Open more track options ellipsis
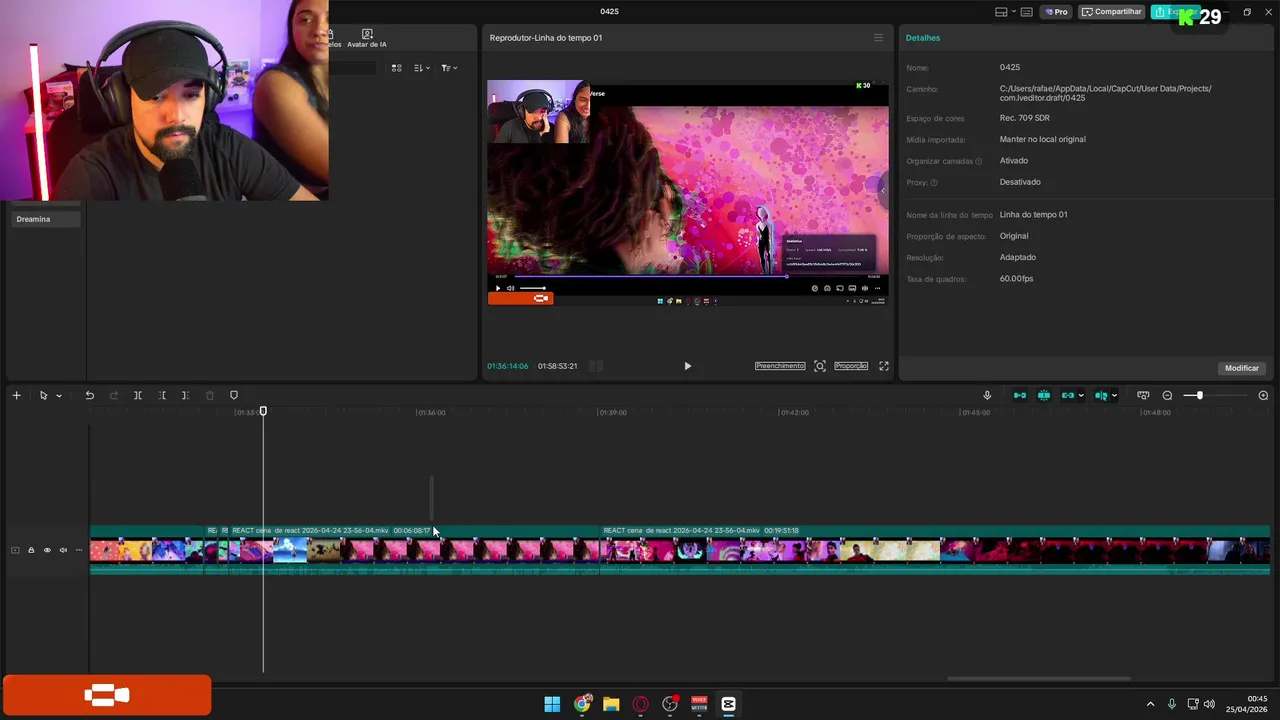 (x=79, y=550)
